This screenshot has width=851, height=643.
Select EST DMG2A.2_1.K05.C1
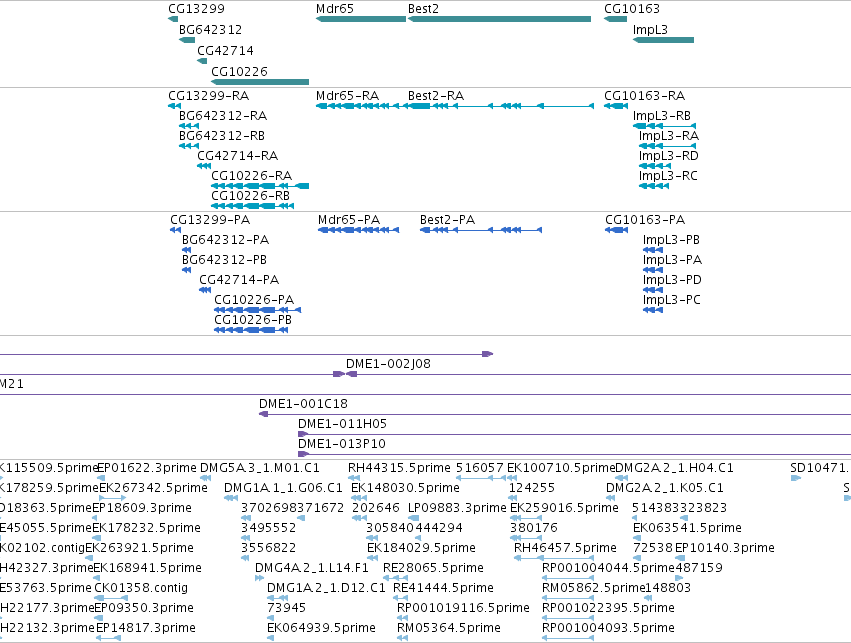coord(665,488)
